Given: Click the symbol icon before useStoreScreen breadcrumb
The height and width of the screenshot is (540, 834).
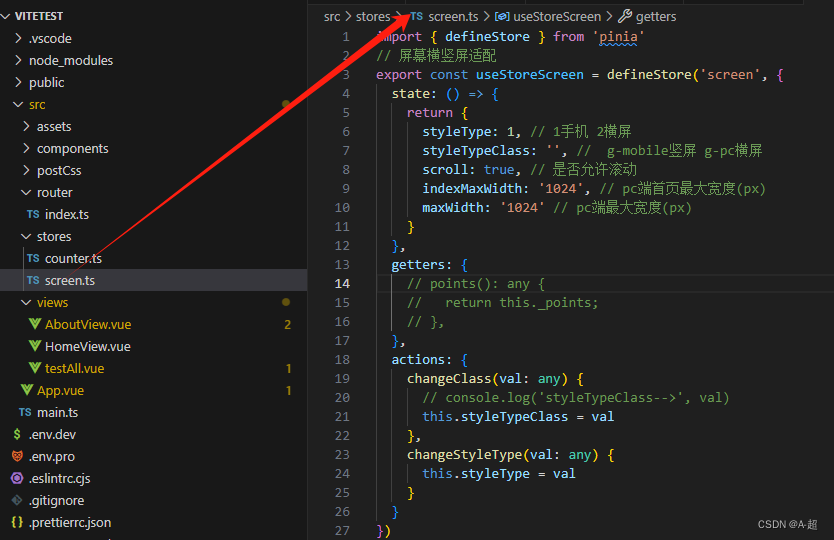Looking at the screenshot, I should 502,16.
